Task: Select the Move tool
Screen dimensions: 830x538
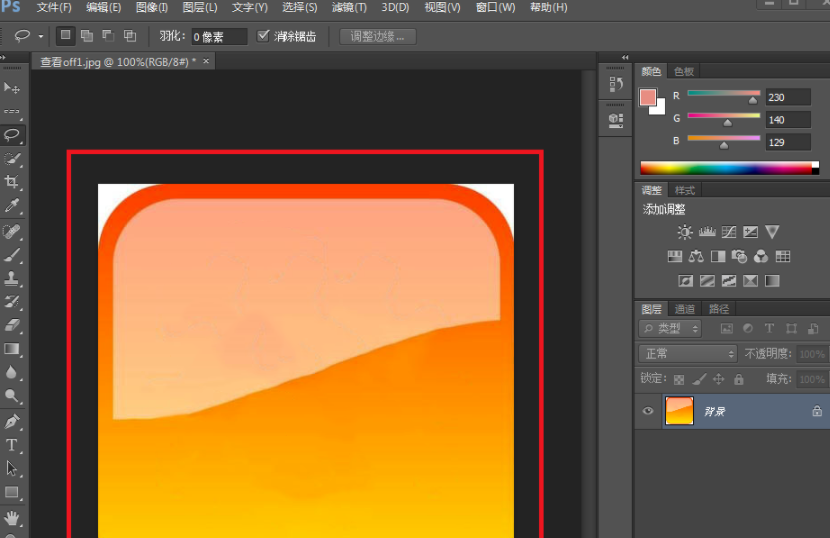Action: point(12,88)
